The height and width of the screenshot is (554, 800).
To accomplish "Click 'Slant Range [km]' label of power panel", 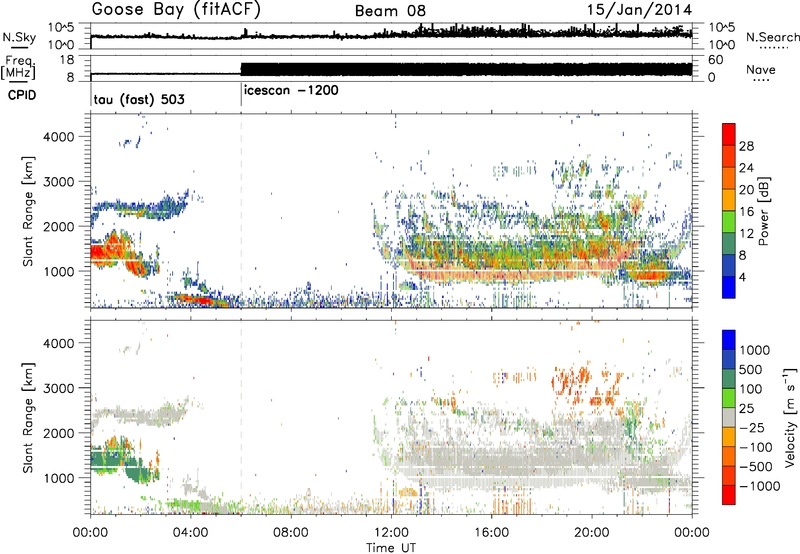I will pyautogui.click(x=28, y=211).
